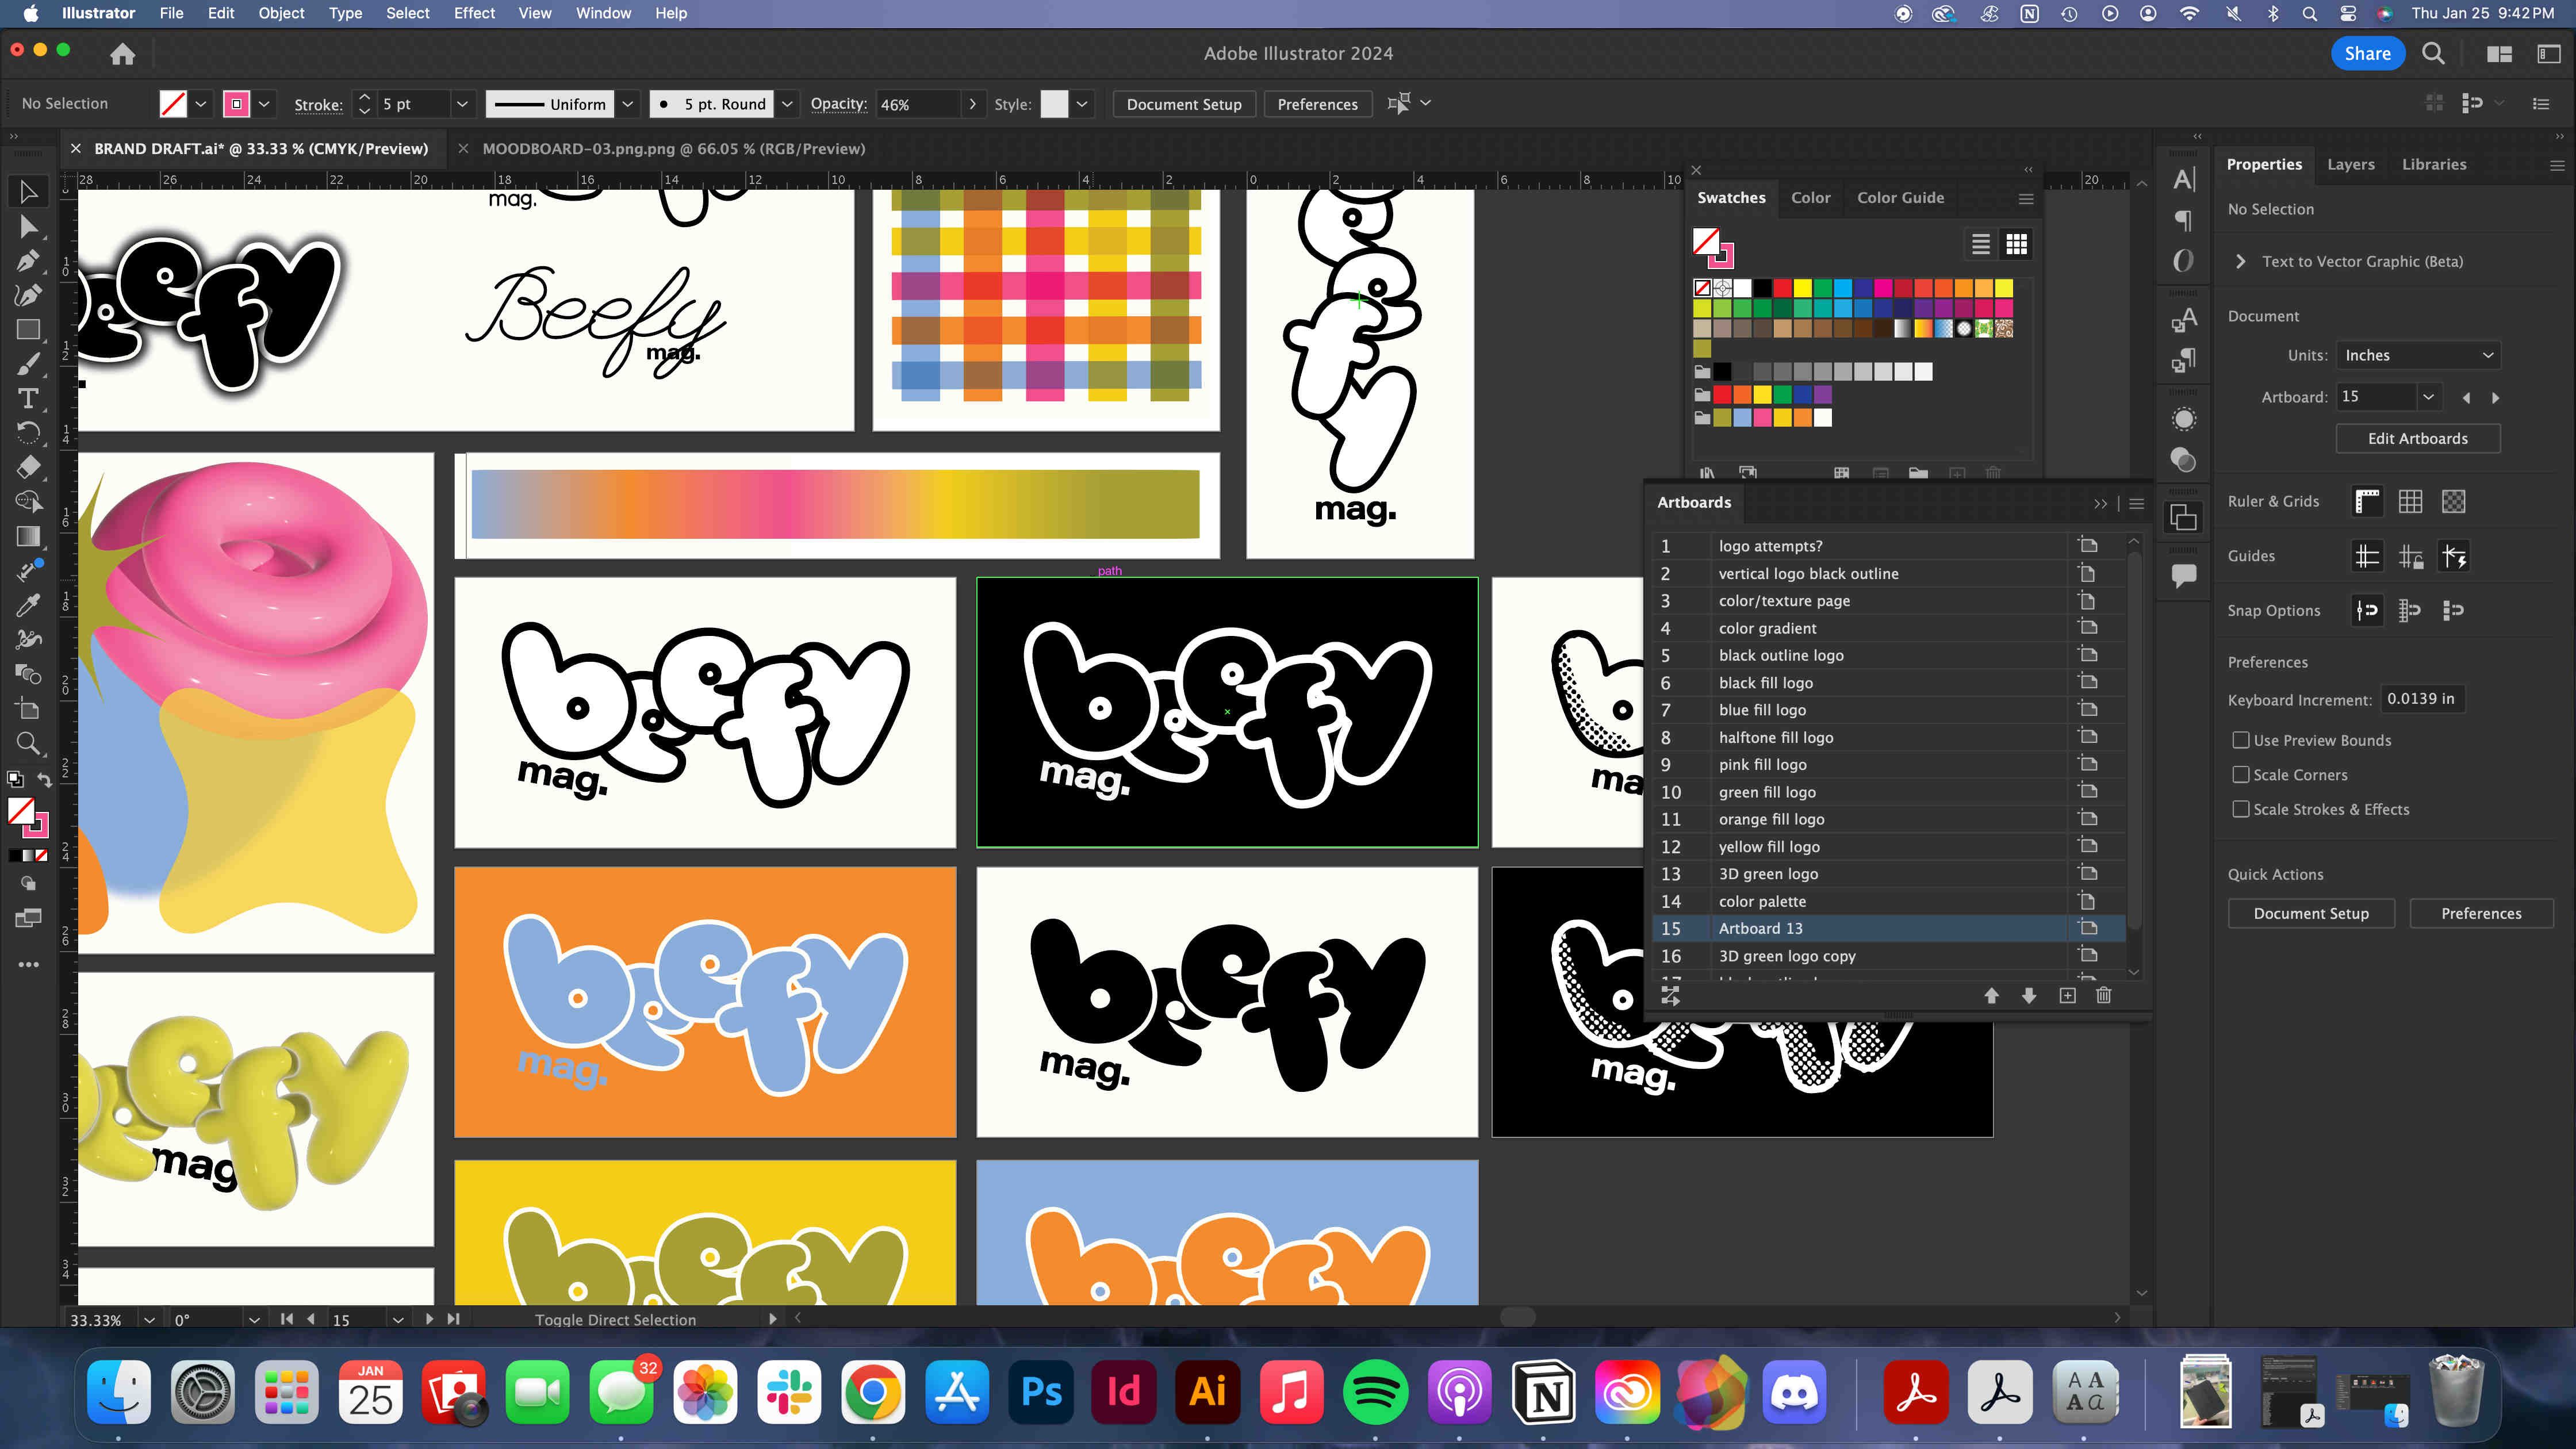Switch to the Layers tab
2576x1449 pixels.
(x=2350, y=164)
